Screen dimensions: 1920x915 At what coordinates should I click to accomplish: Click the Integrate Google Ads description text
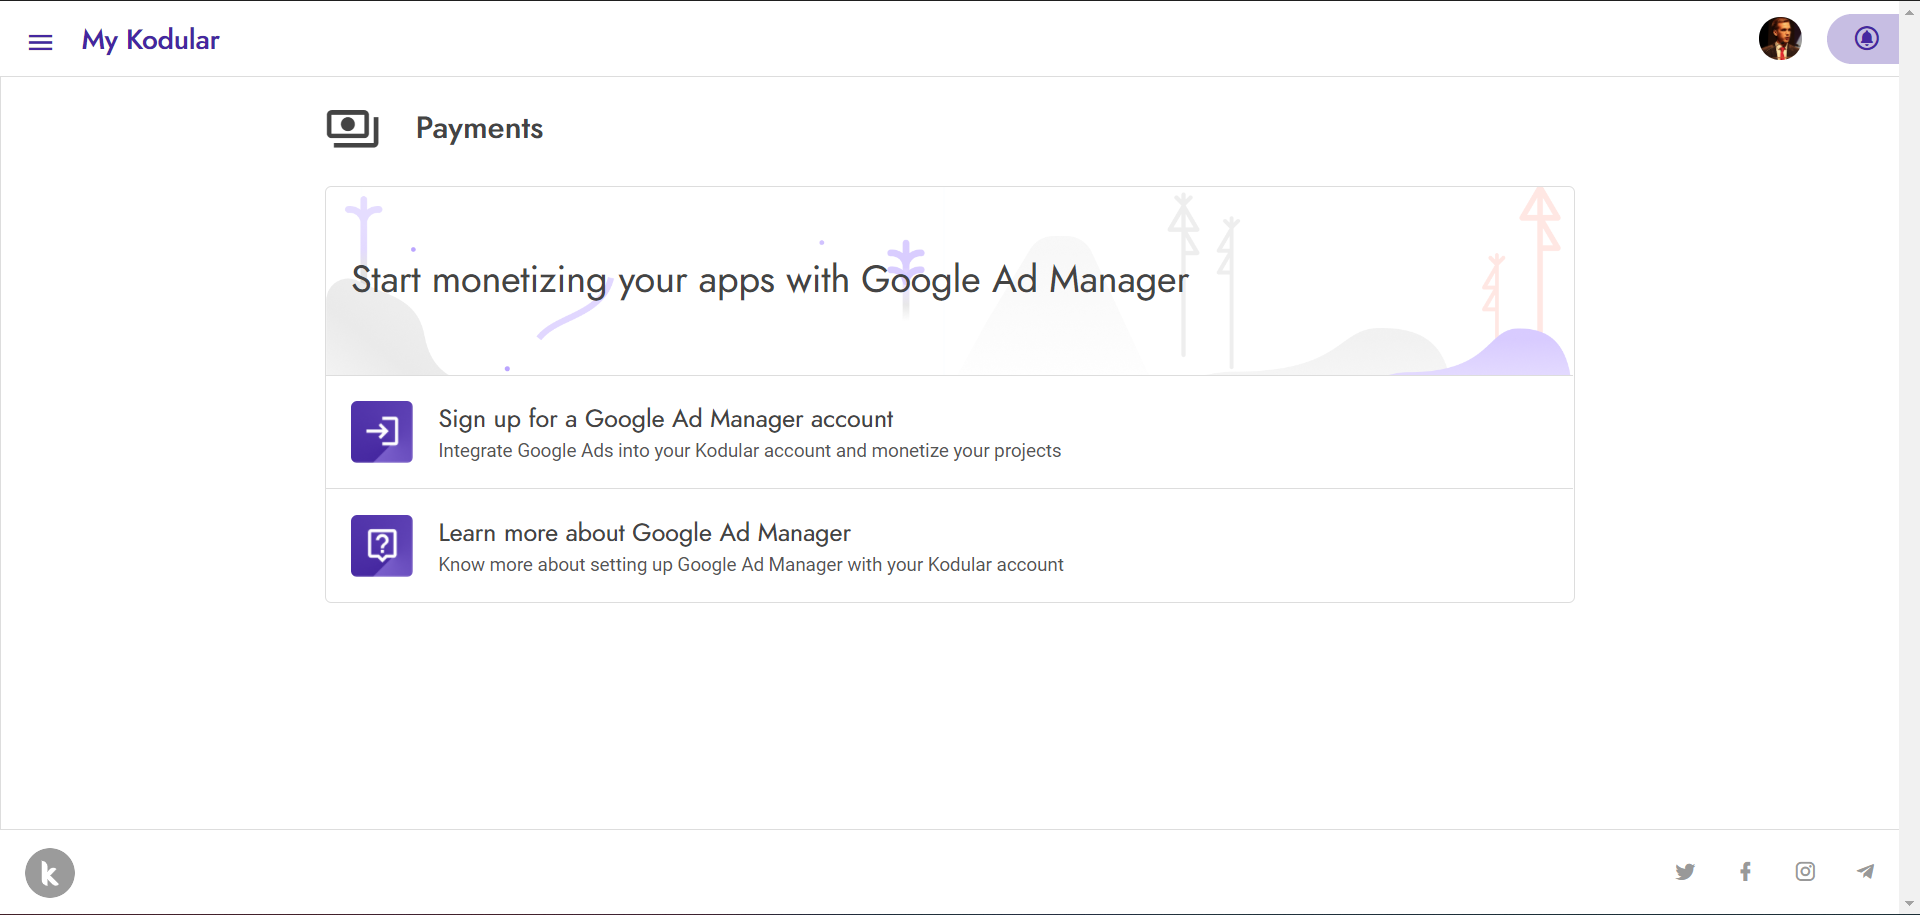pyautogui.click(x=749, y=451)
